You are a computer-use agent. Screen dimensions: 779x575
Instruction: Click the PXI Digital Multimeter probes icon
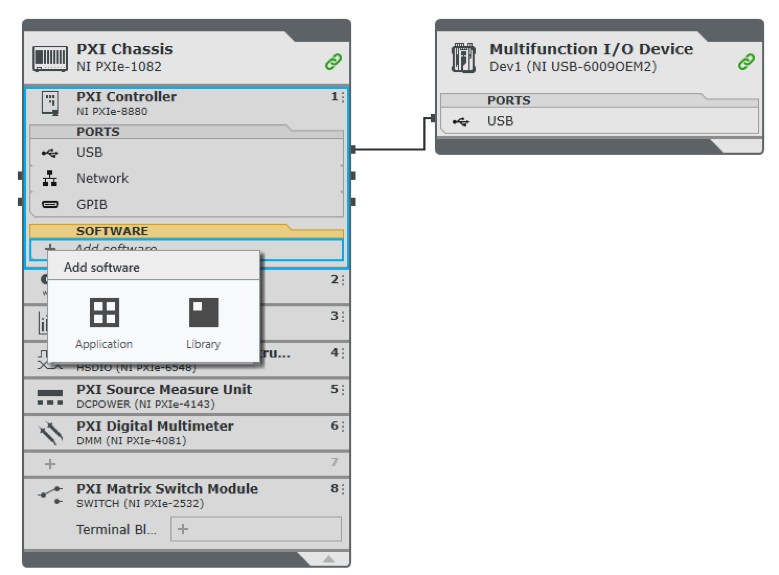click(x=51, y=433)
